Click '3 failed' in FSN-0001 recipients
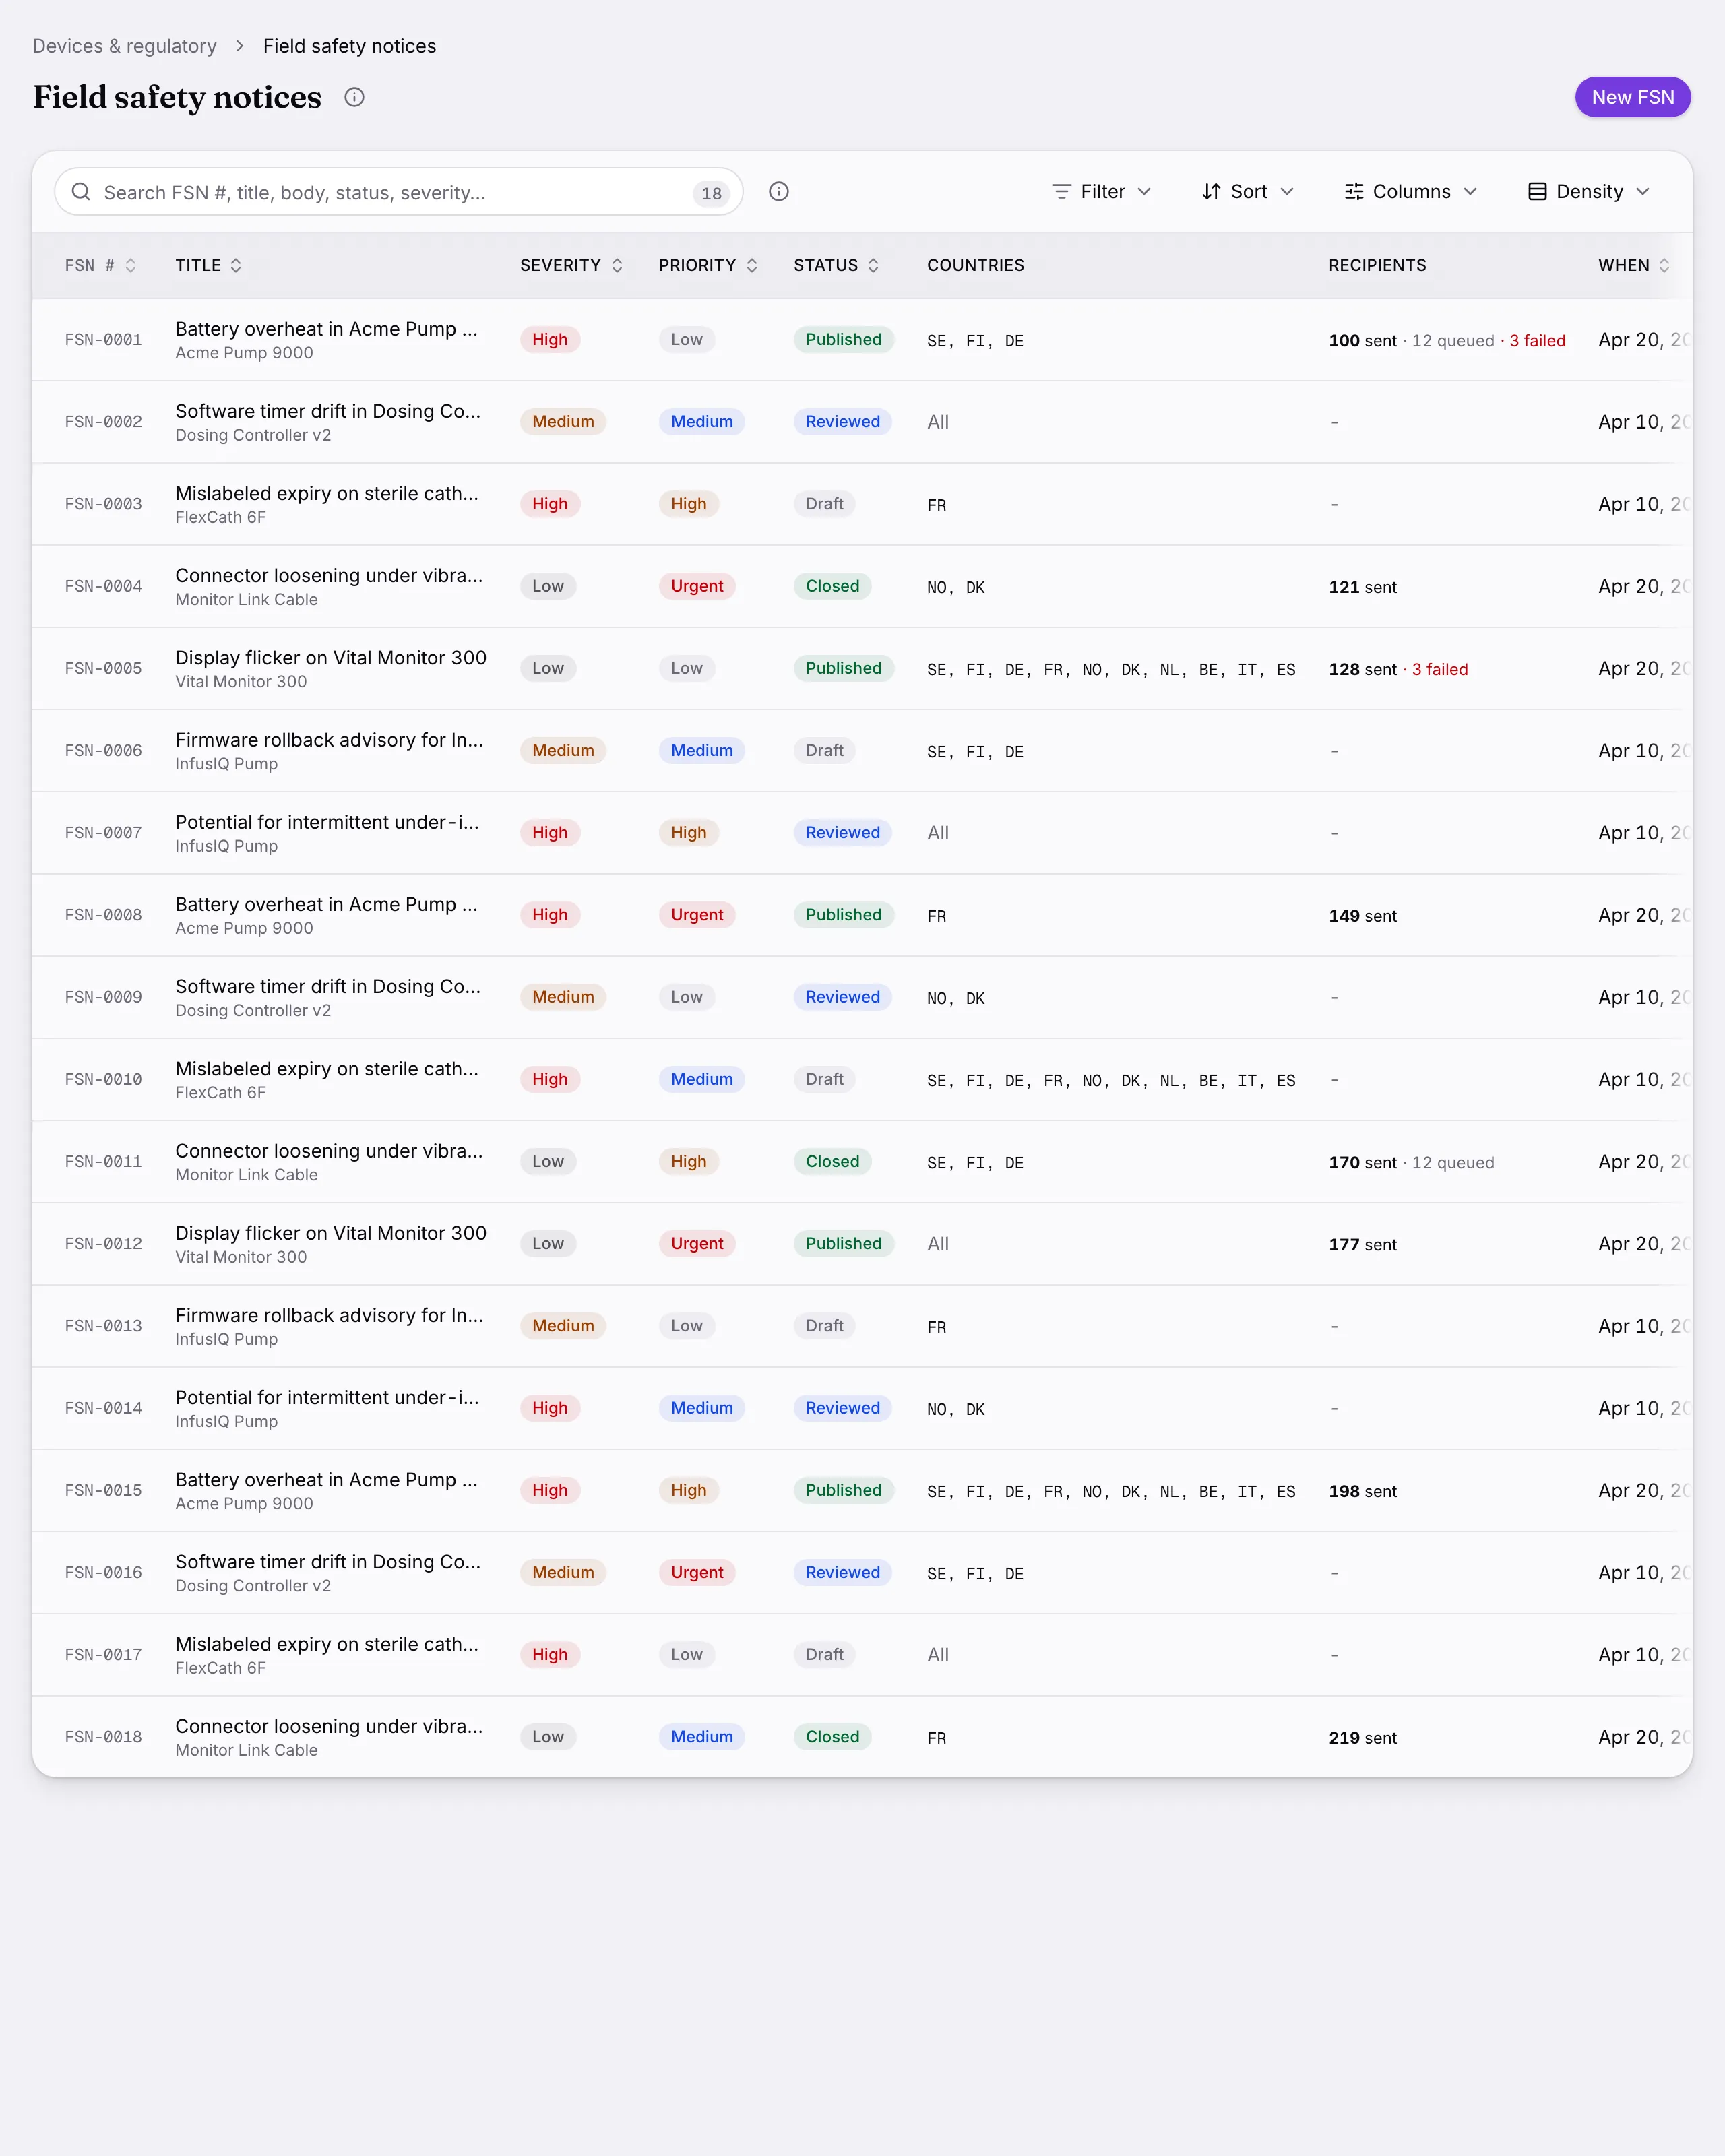Screen dimensions: 1725x2156 coord(1537,341)
